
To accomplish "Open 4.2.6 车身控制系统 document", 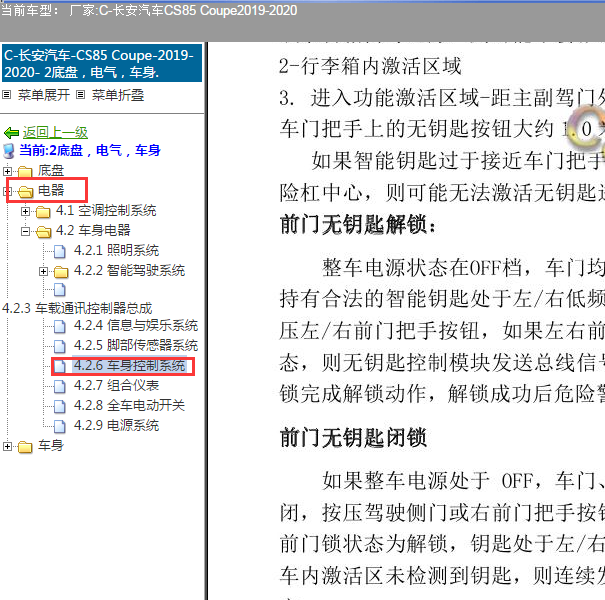I will click(129, 365).
